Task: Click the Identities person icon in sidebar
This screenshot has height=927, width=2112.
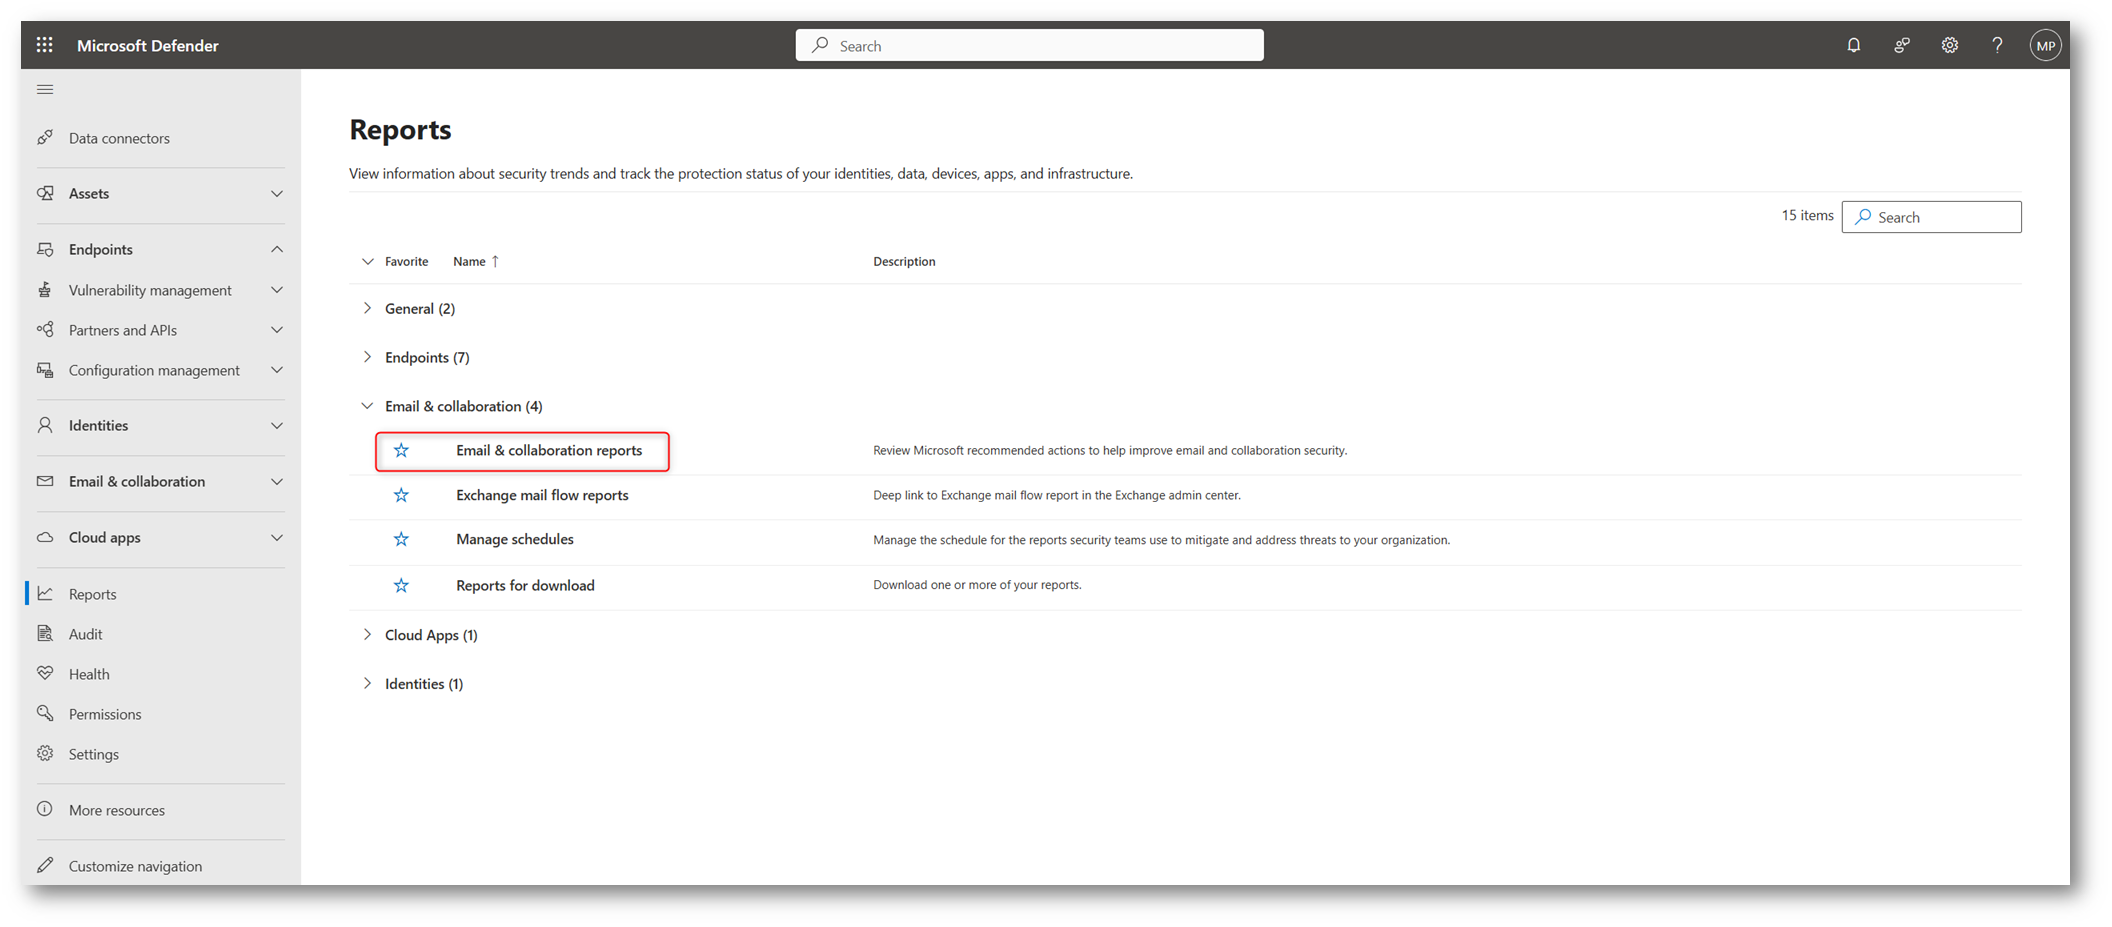Action: (45, 425)
